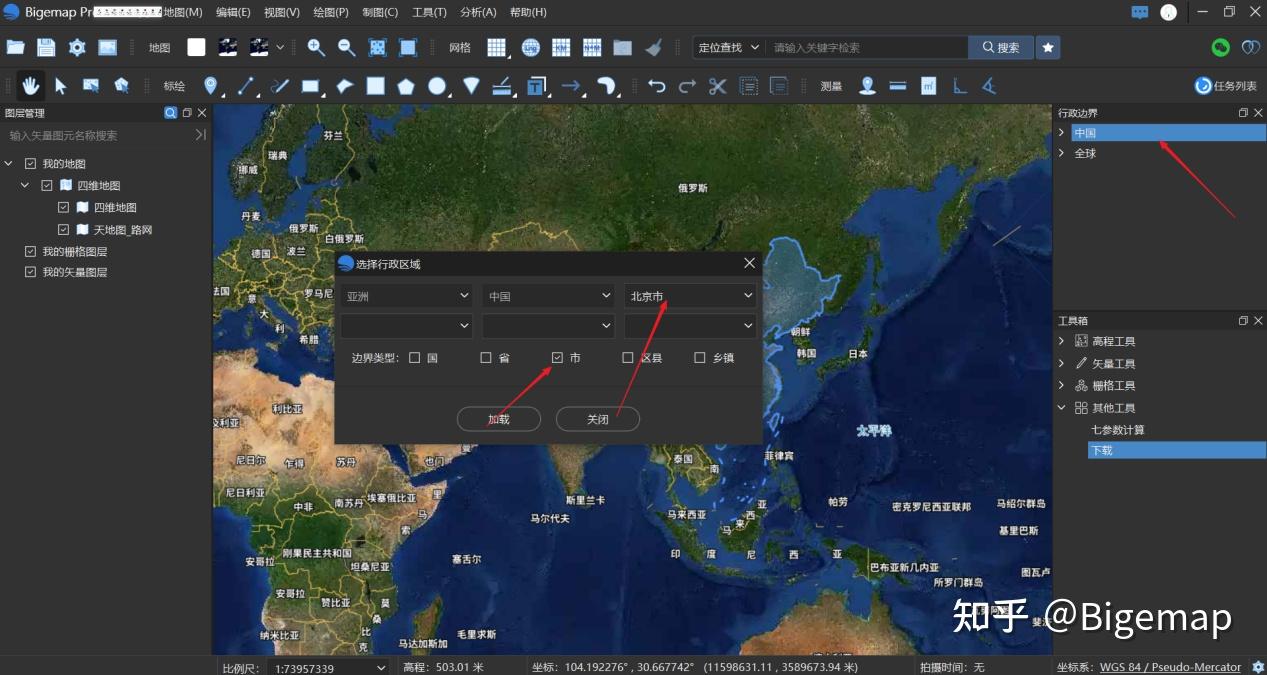The width and height of the screenshot is (1267, 675).
Task: Click the redo arrow icon
Action: pyautogui.click(x=687, y=86)
